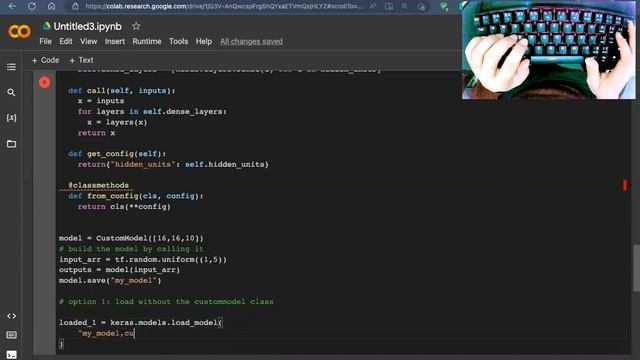Star the notebook in Drive

coord(136,26)
